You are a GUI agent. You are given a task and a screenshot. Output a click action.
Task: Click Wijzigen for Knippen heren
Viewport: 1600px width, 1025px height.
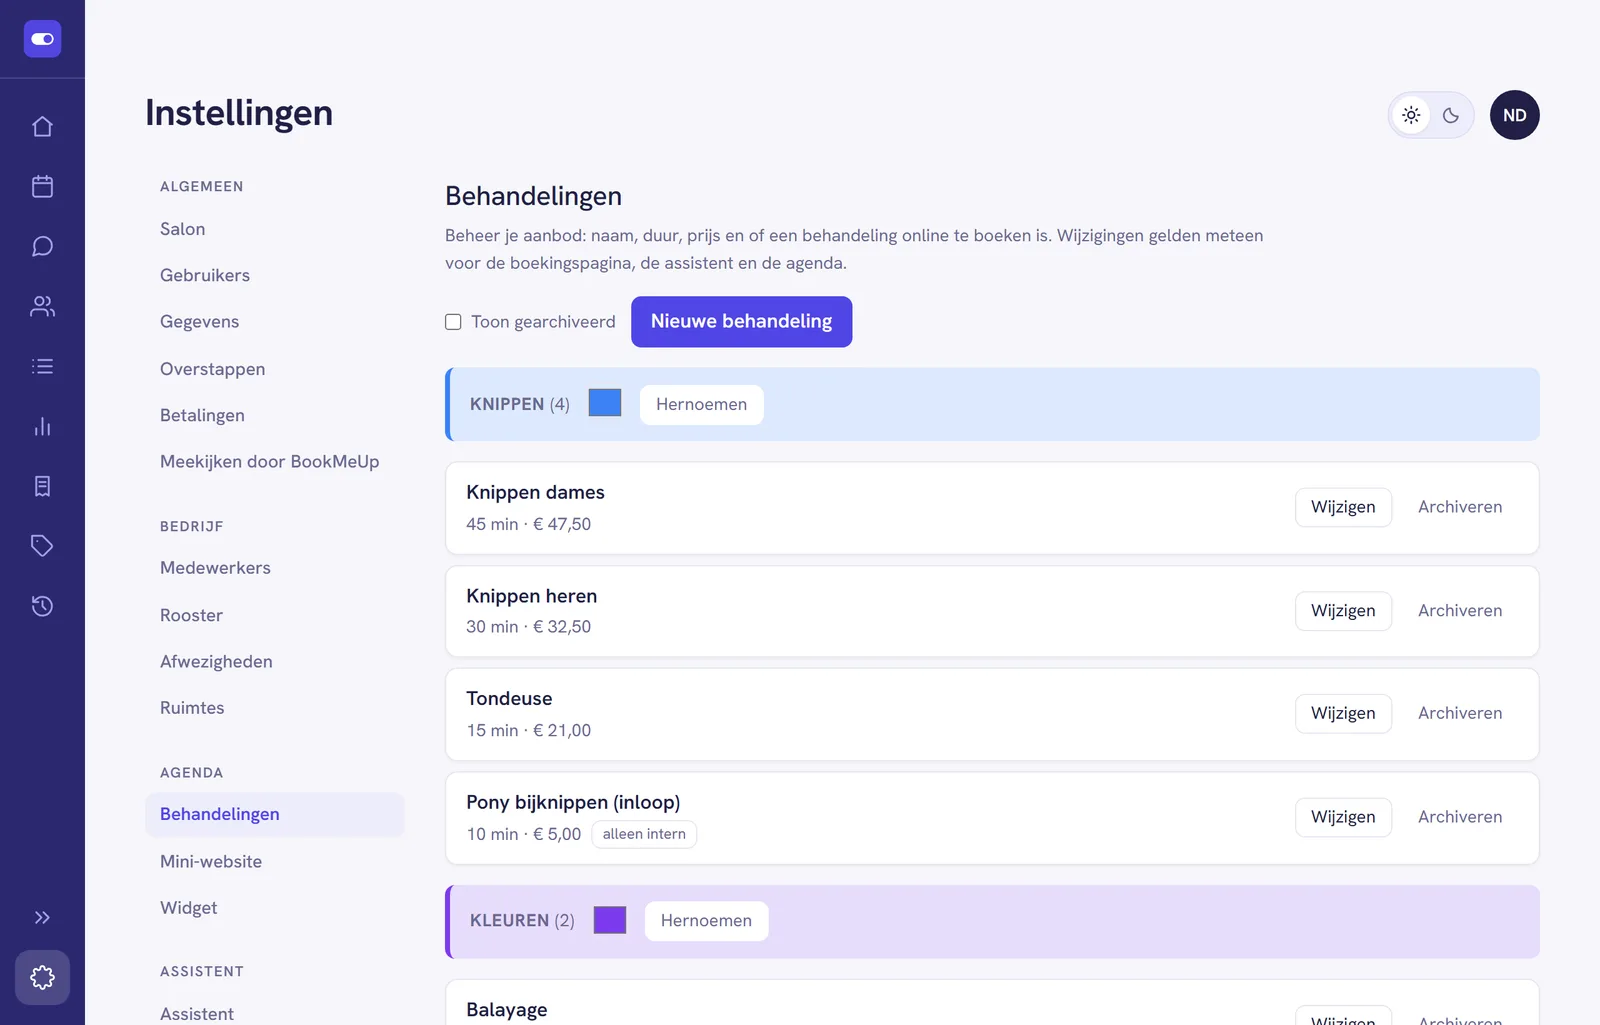1343,611
